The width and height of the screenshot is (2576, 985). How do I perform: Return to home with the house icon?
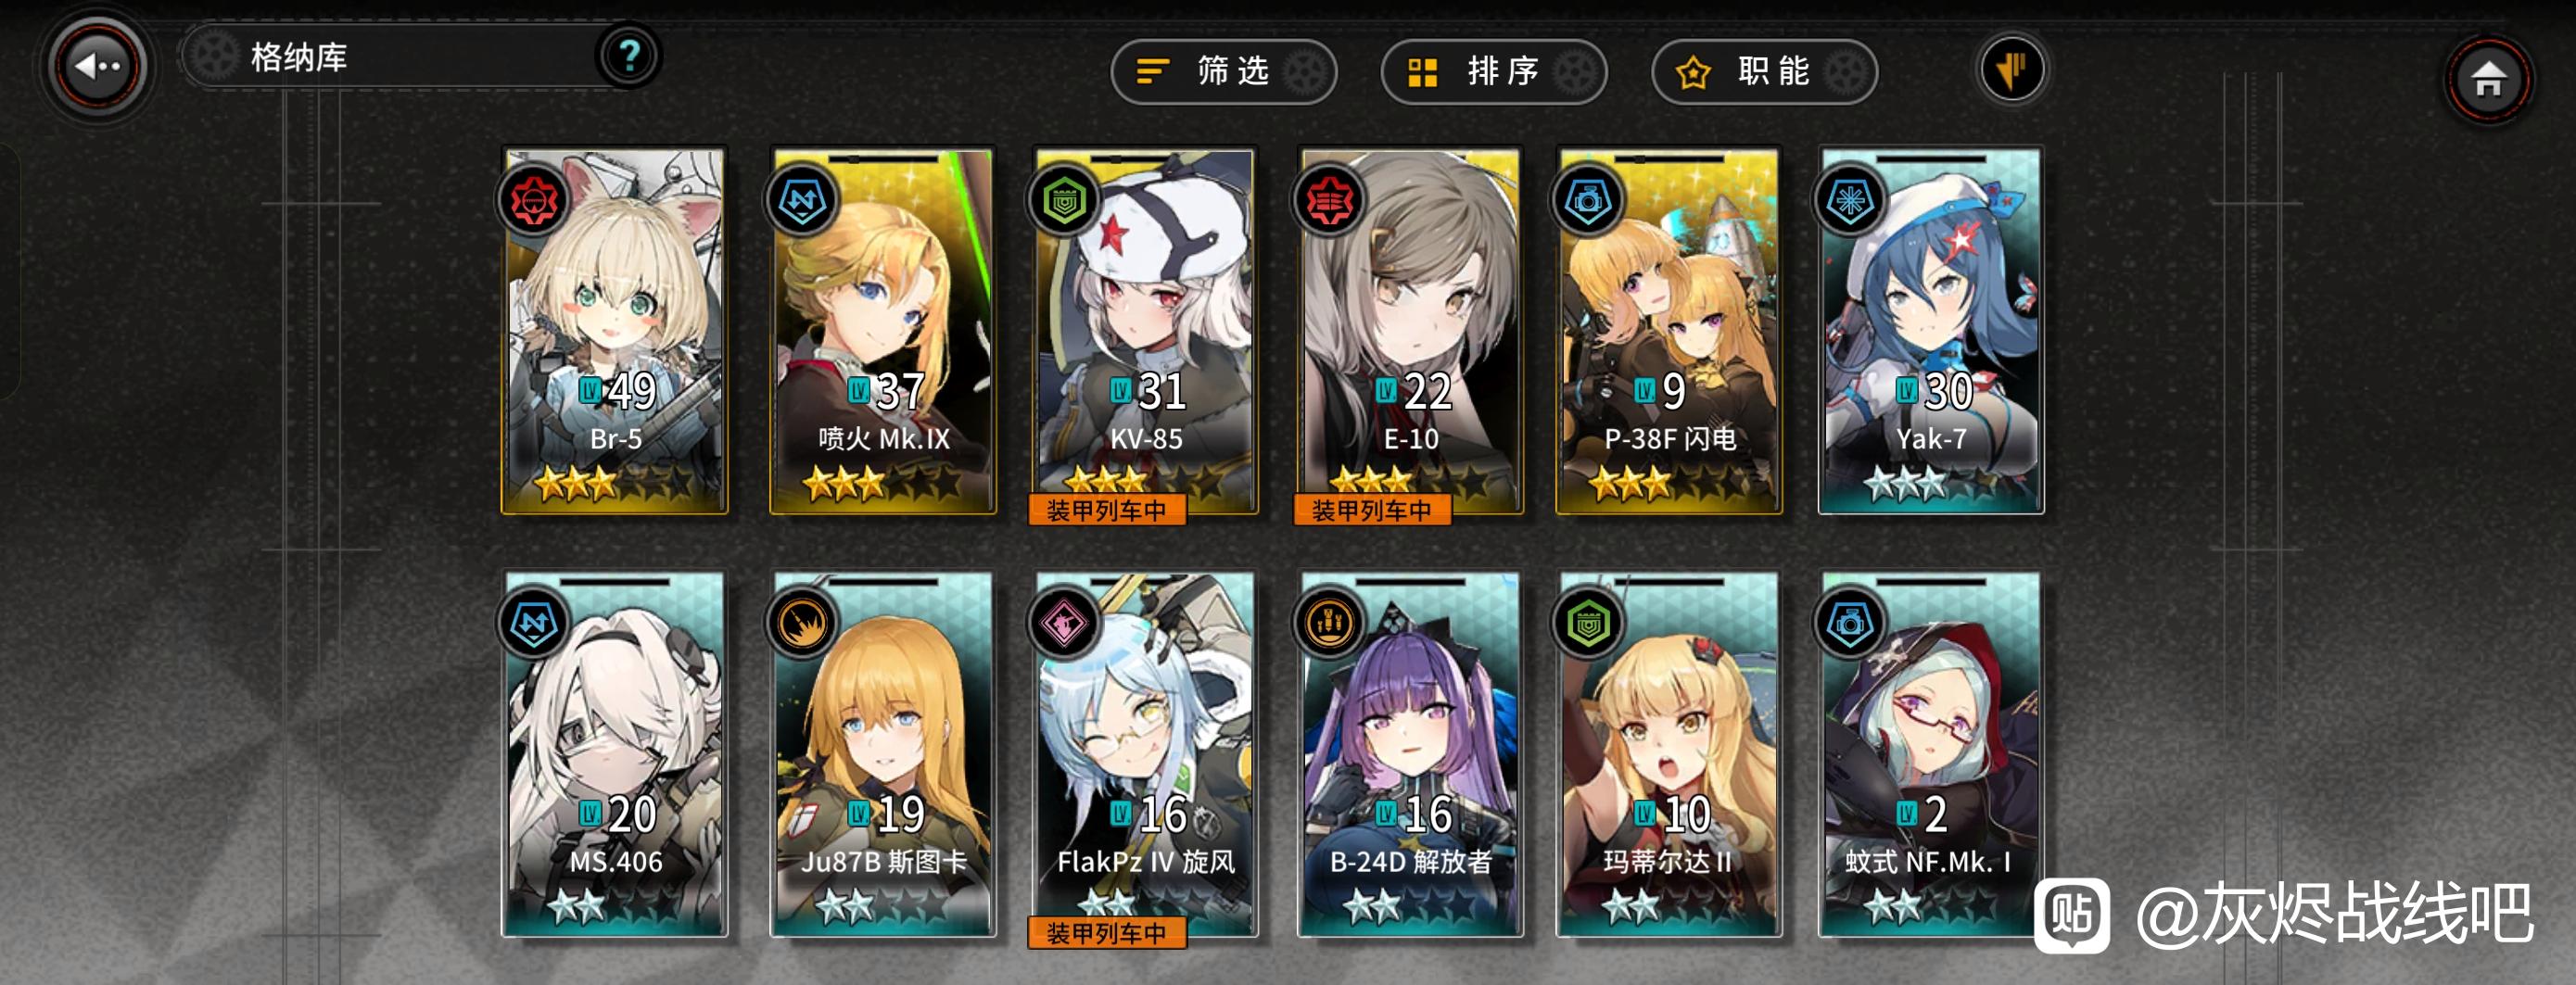click(2487, 78)
